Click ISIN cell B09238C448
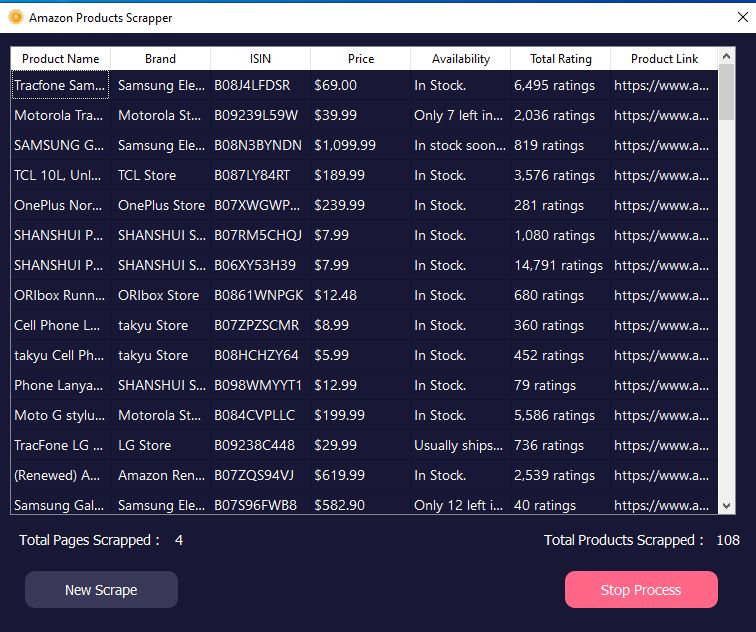756x632 pixels. tap(260, 445)
